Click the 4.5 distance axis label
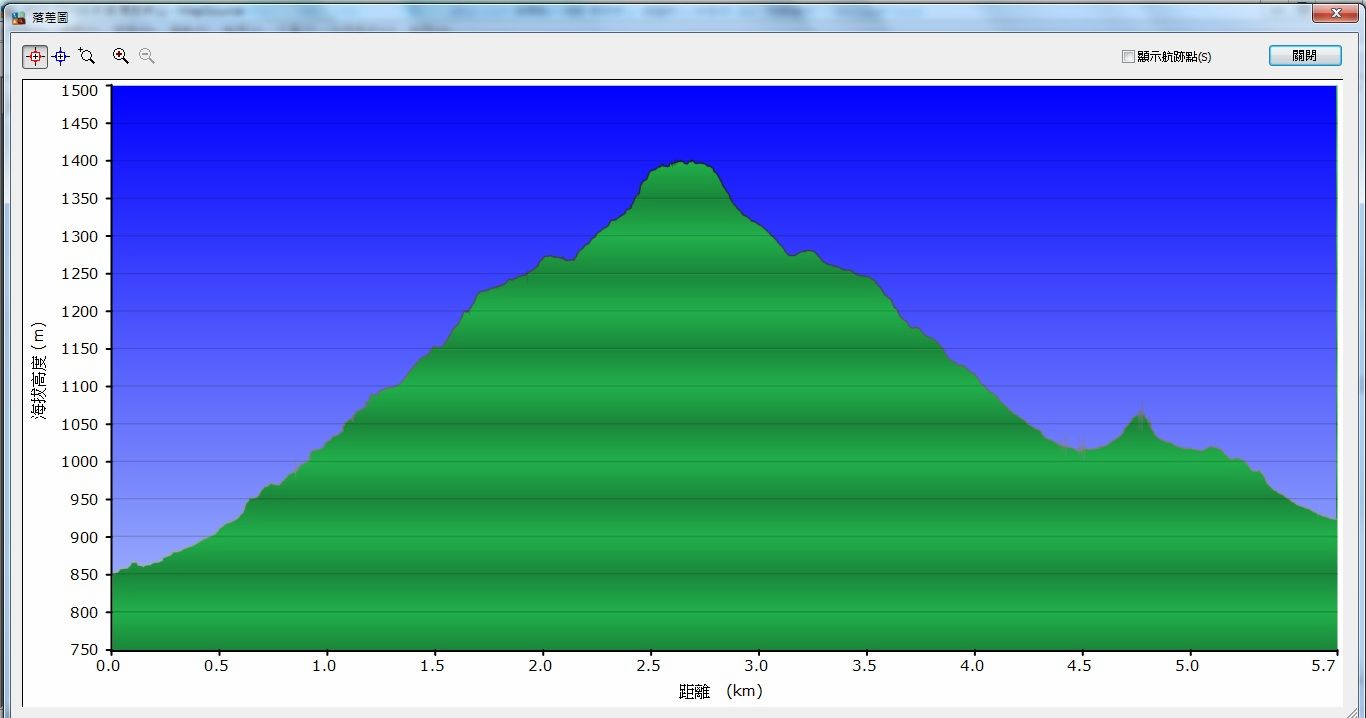Image resolution: width=1366 pixels, height=718 pixels. tap(1080, 665)
